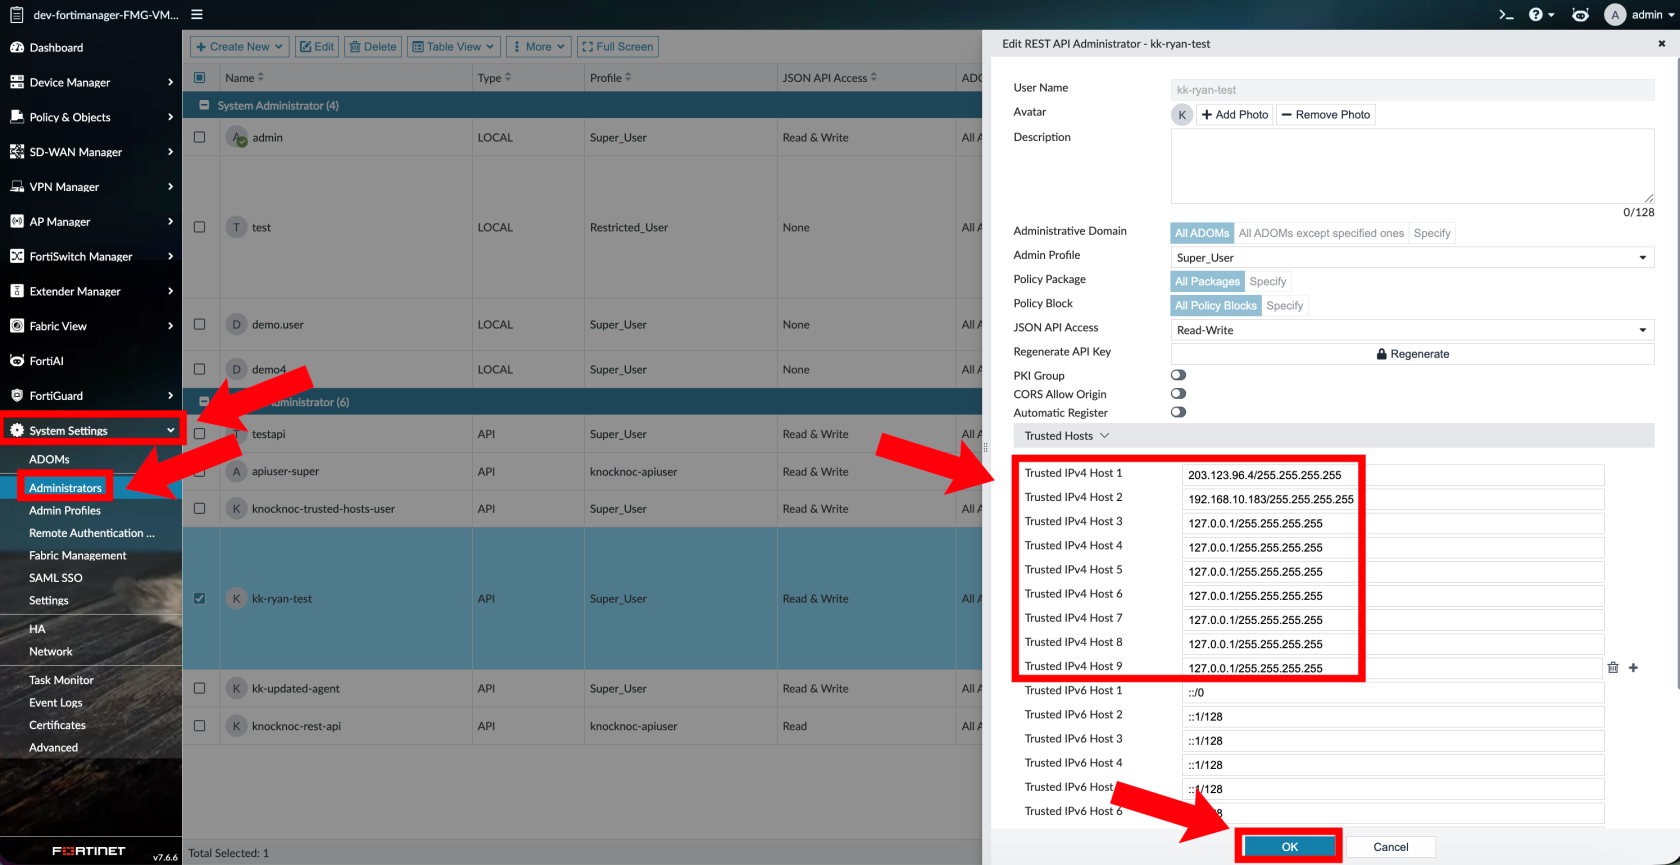Uncheck the kk-ryan-test row checkbox
This screenshot has height=865, width=1680.
click(200, 598)
